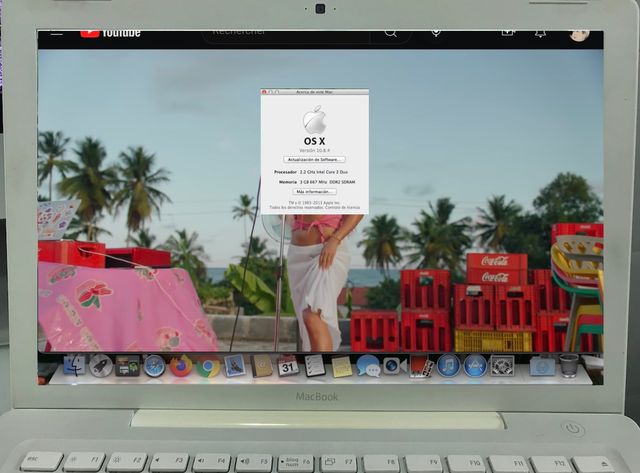Launch Safari compass icon
The width and height of the screenshot is (640, 473).
coord(154,366)
